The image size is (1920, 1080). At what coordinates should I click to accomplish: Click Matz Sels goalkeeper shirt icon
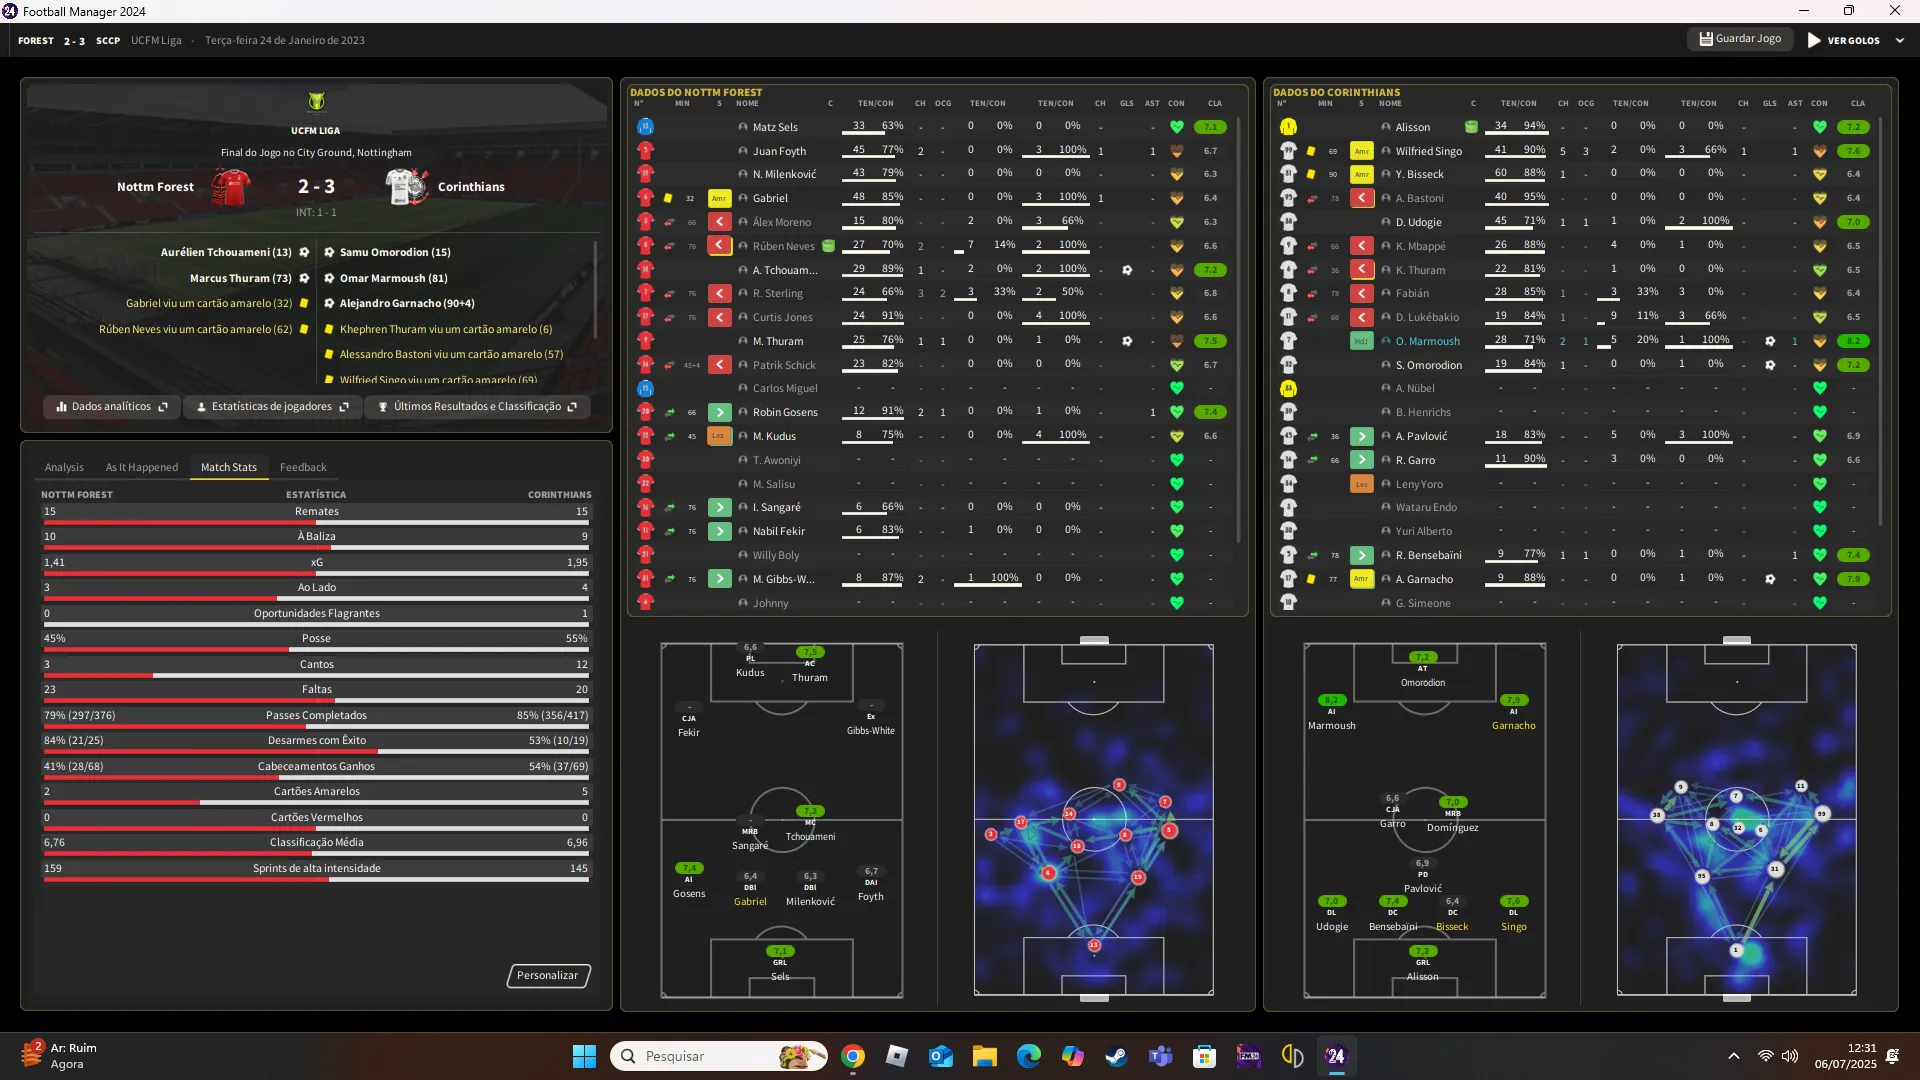click(x=645, y=127)
